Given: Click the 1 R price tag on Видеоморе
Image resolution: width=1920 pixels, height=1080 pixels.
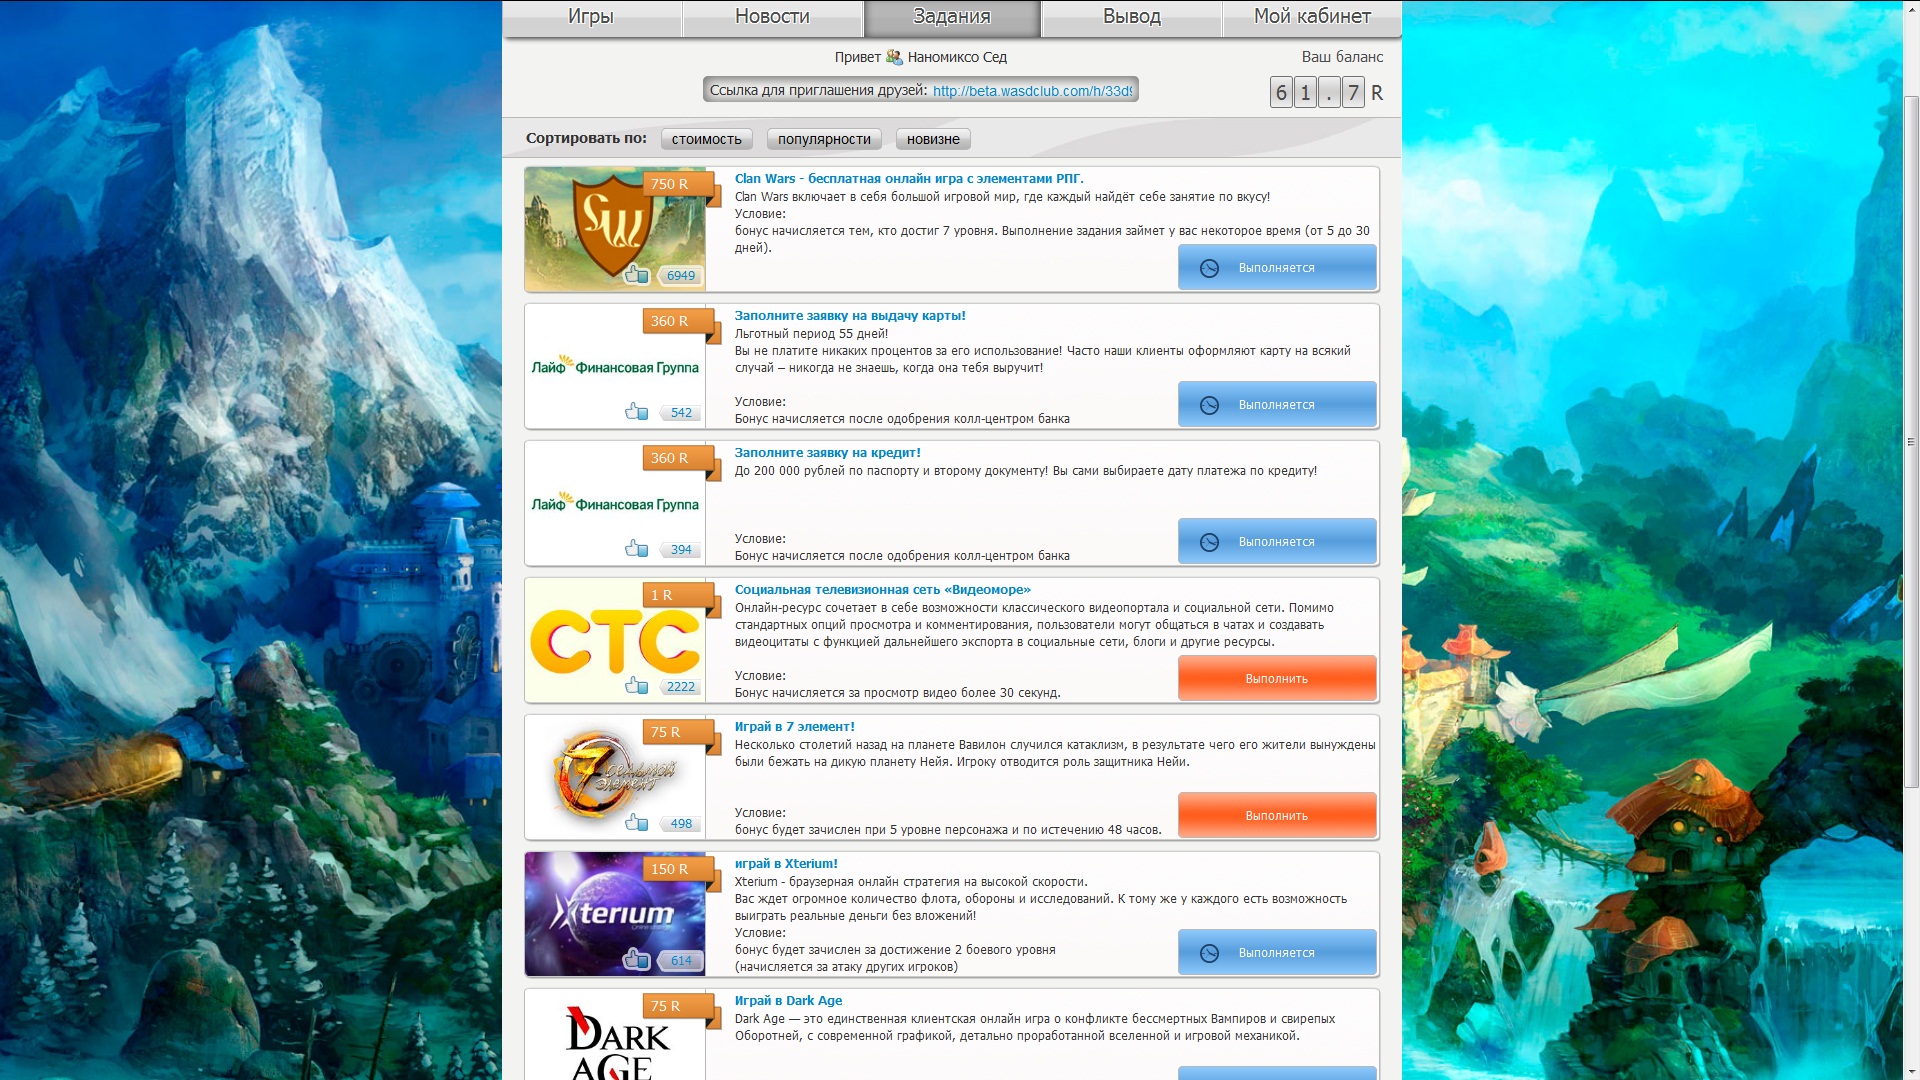Looking at the screenshot, I should pyautogui.click(x=679, y=596).
